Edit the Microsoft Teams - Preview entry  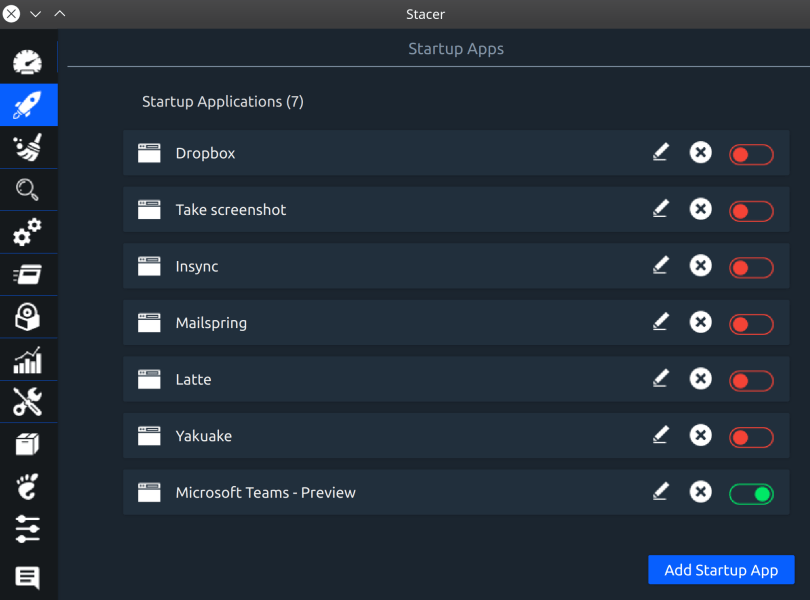pyautogui.click(x=661, y=491)
